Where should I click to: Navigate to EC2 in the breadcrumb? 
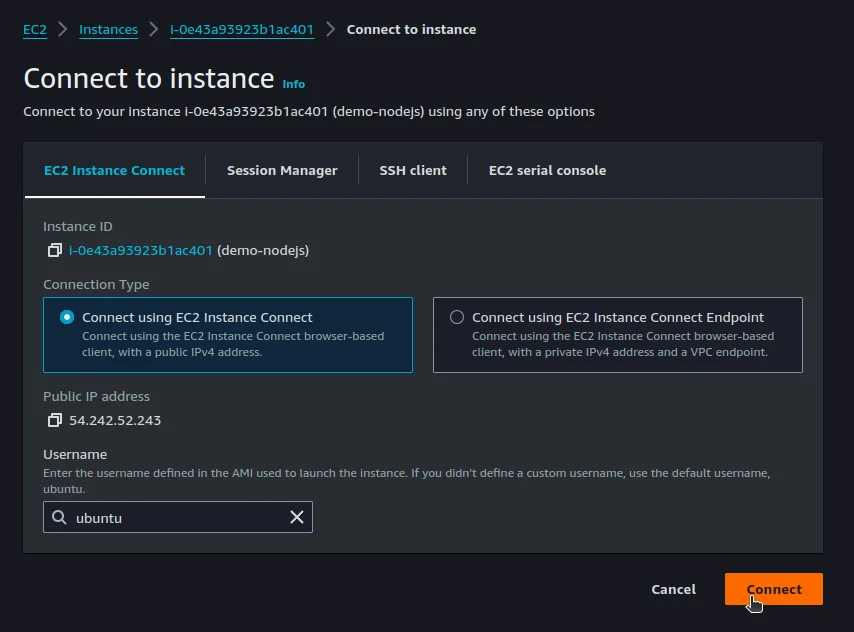[x=35, y=29]
